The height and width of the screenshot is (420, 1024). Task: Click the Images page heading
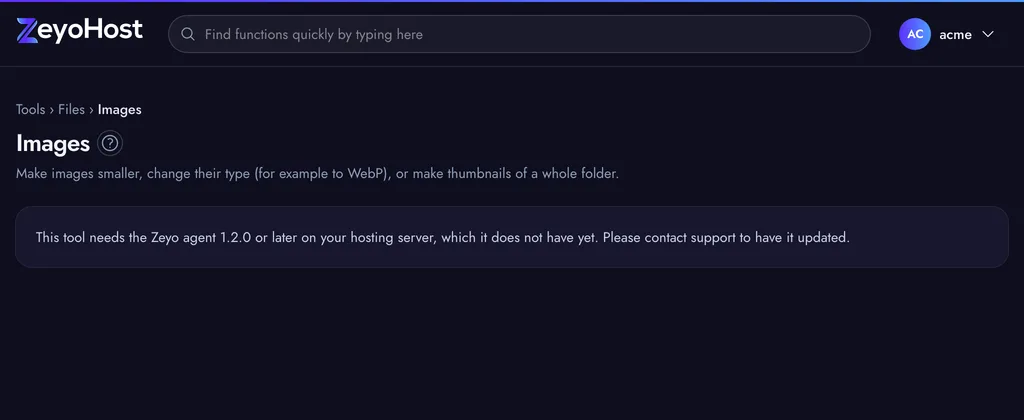53,143
